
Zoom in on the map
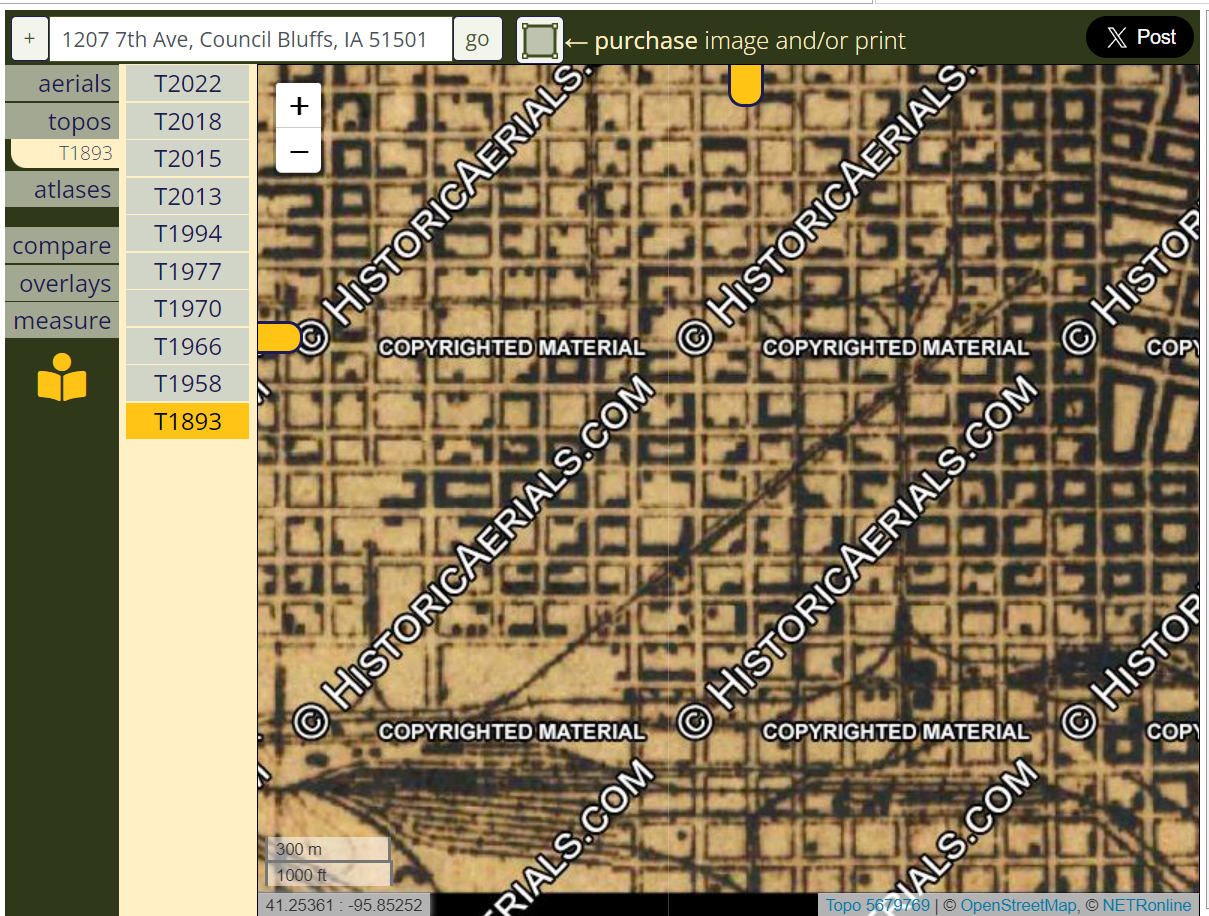point(298,106)
